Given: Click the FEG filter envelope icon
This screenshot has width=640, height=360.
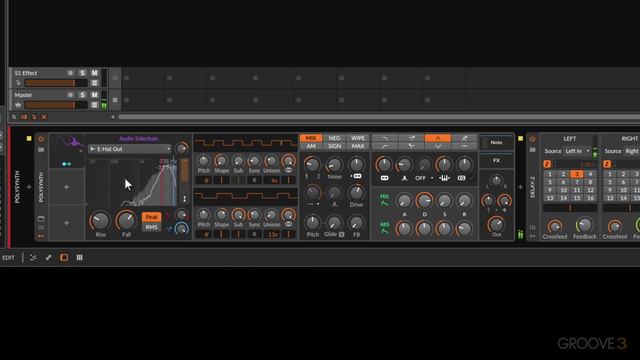Looking at the screenshot, I should click(384, 200).
